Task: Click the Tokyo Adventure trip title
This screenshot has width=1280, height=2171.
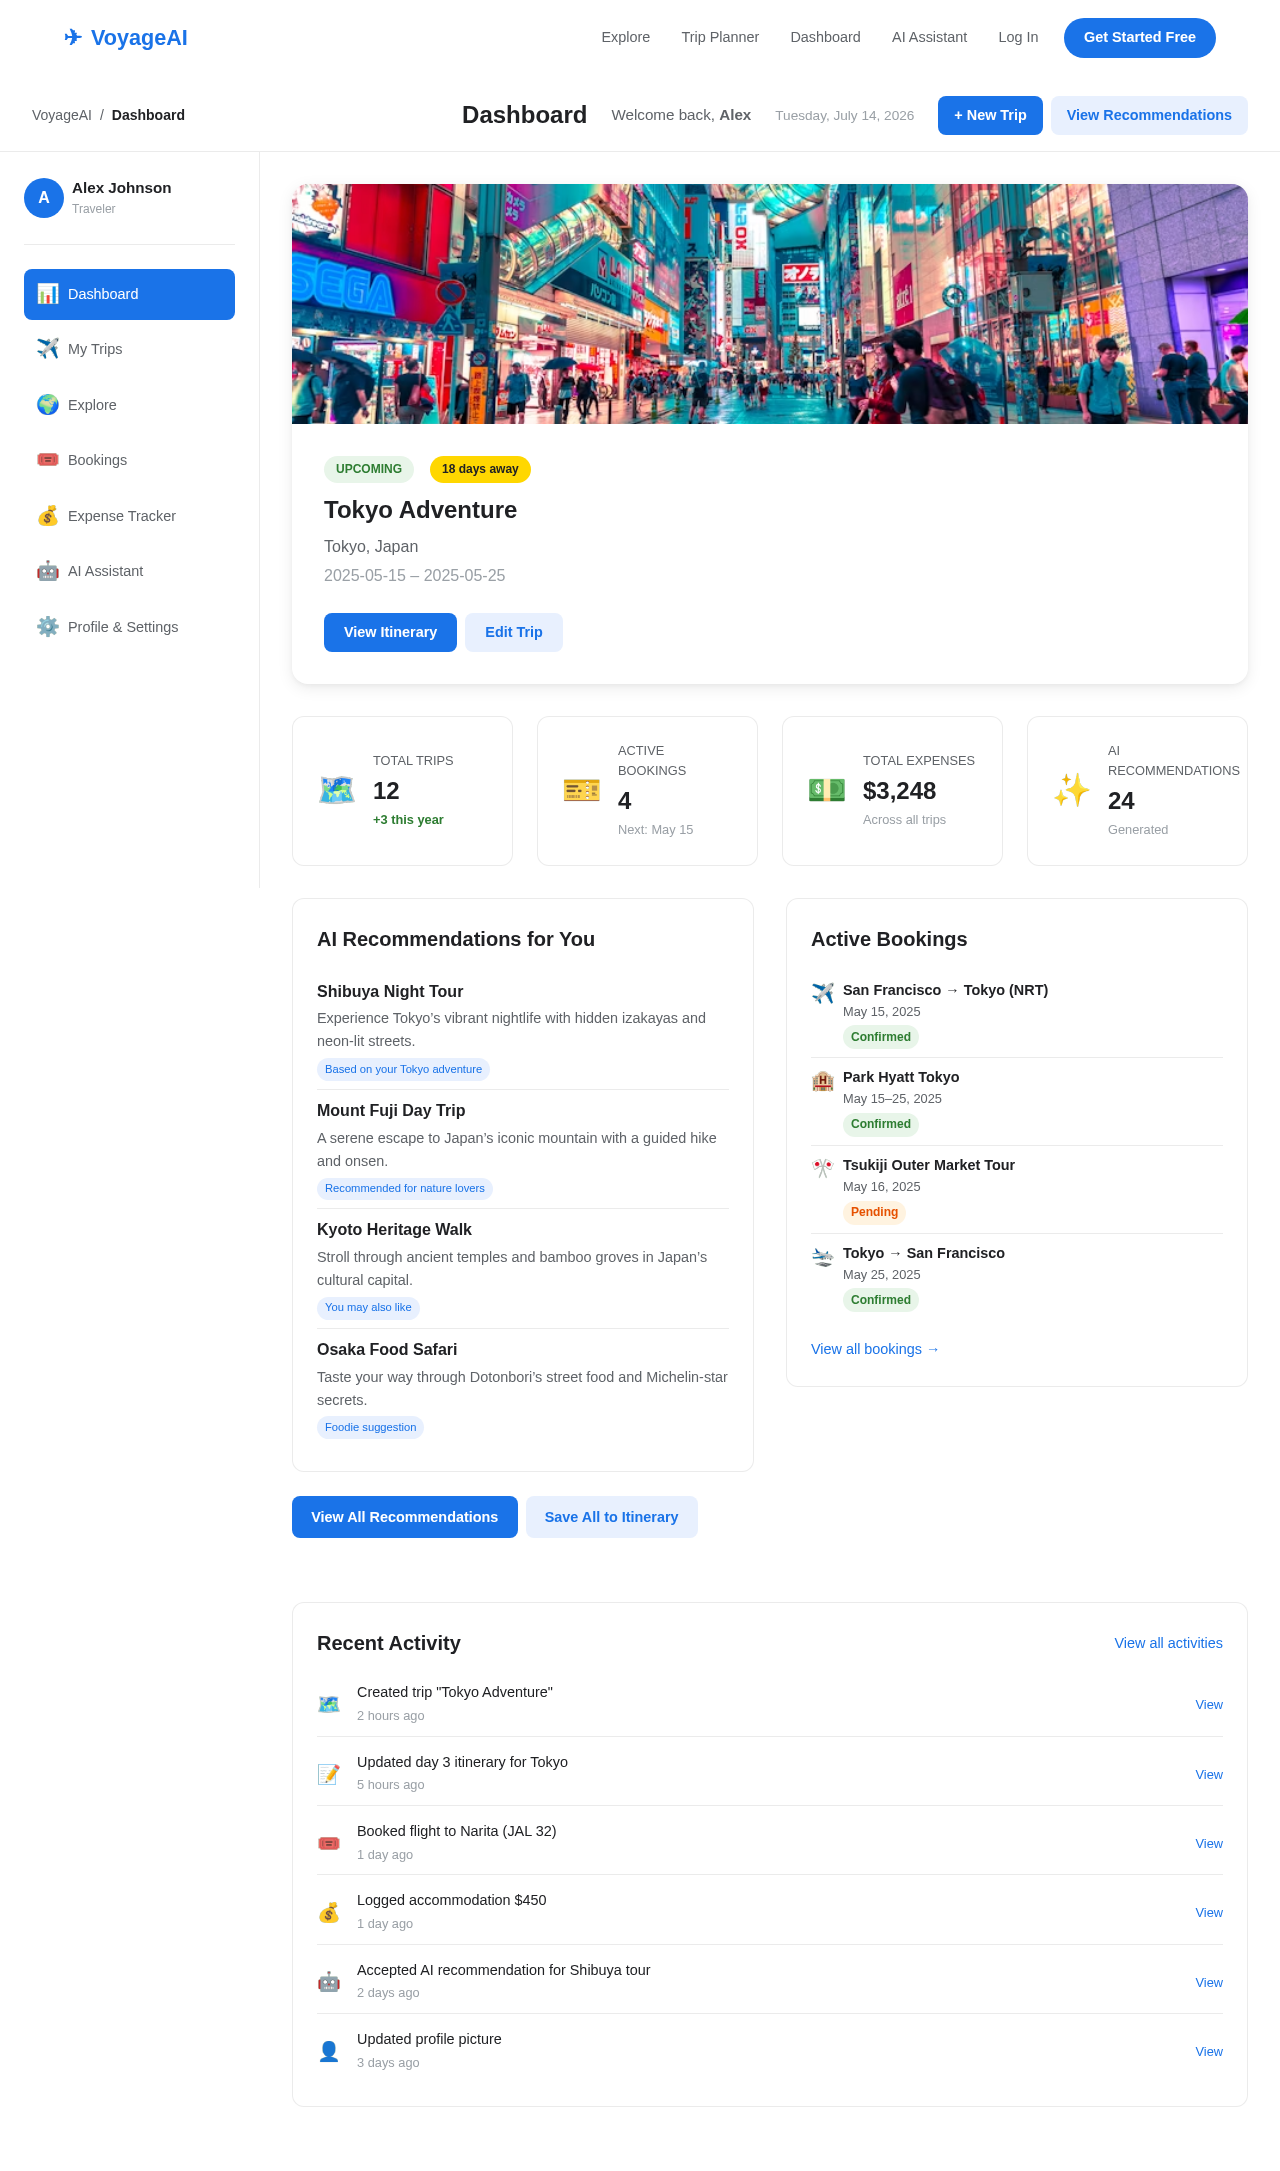Action: tap(420, 510)
